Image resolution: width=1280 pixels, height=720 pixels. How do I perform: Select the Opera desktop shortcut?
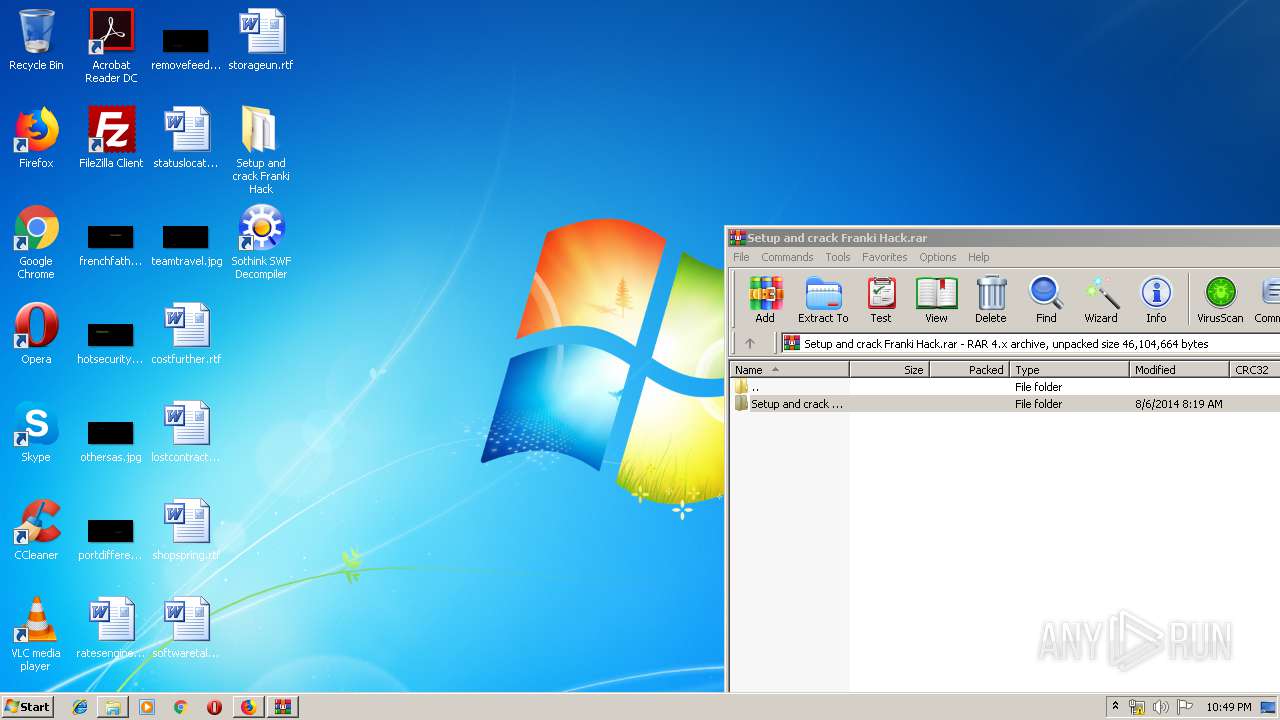point(36,334)
